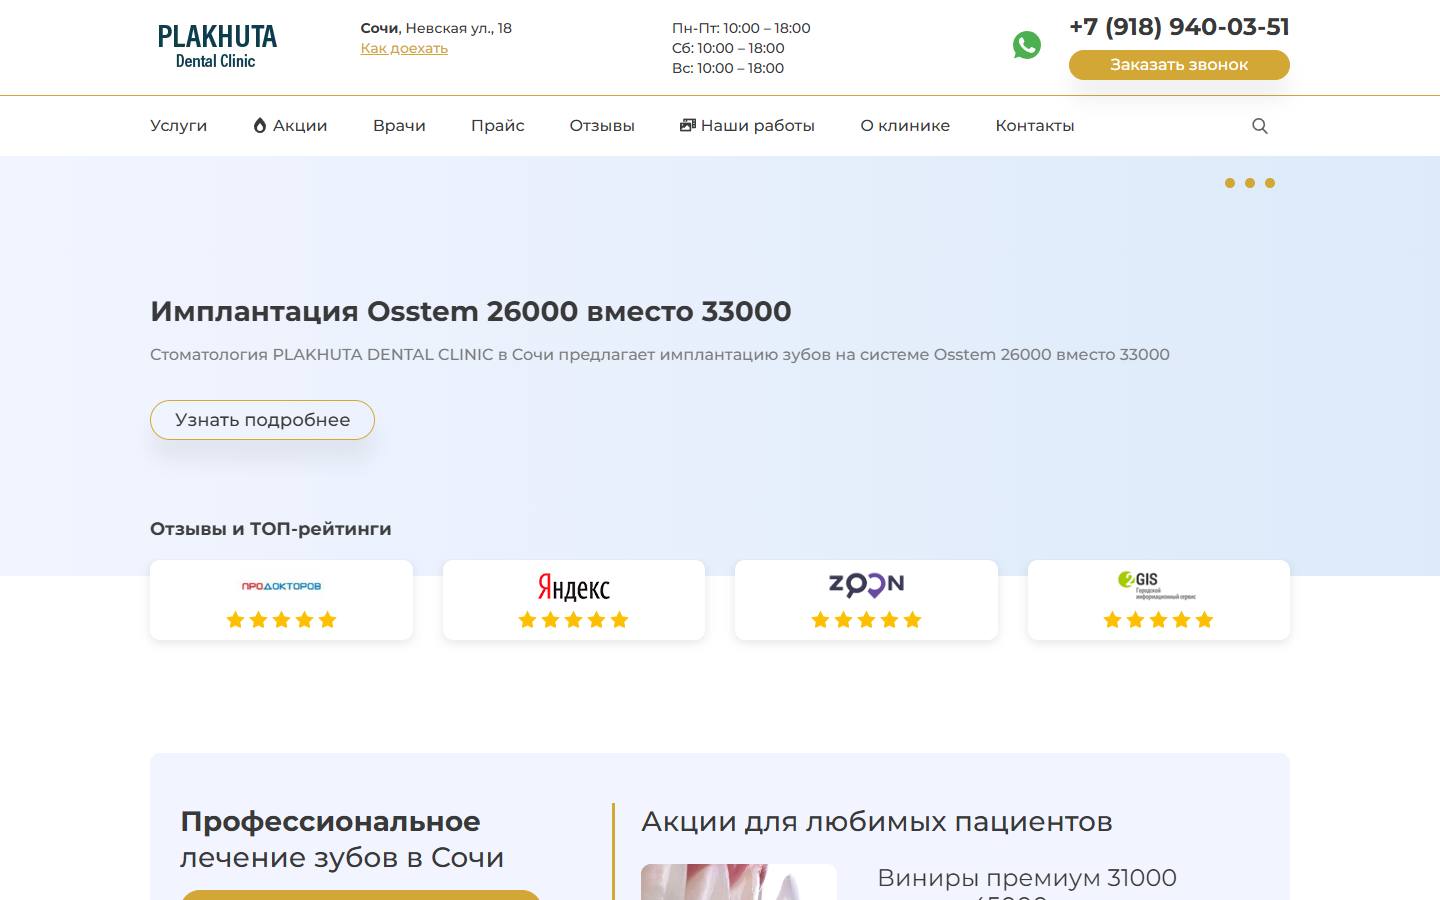Viewport: 1440px width, 900px height.
Task: Open the ПроДокторов rating card
Action: click(281, 600)
